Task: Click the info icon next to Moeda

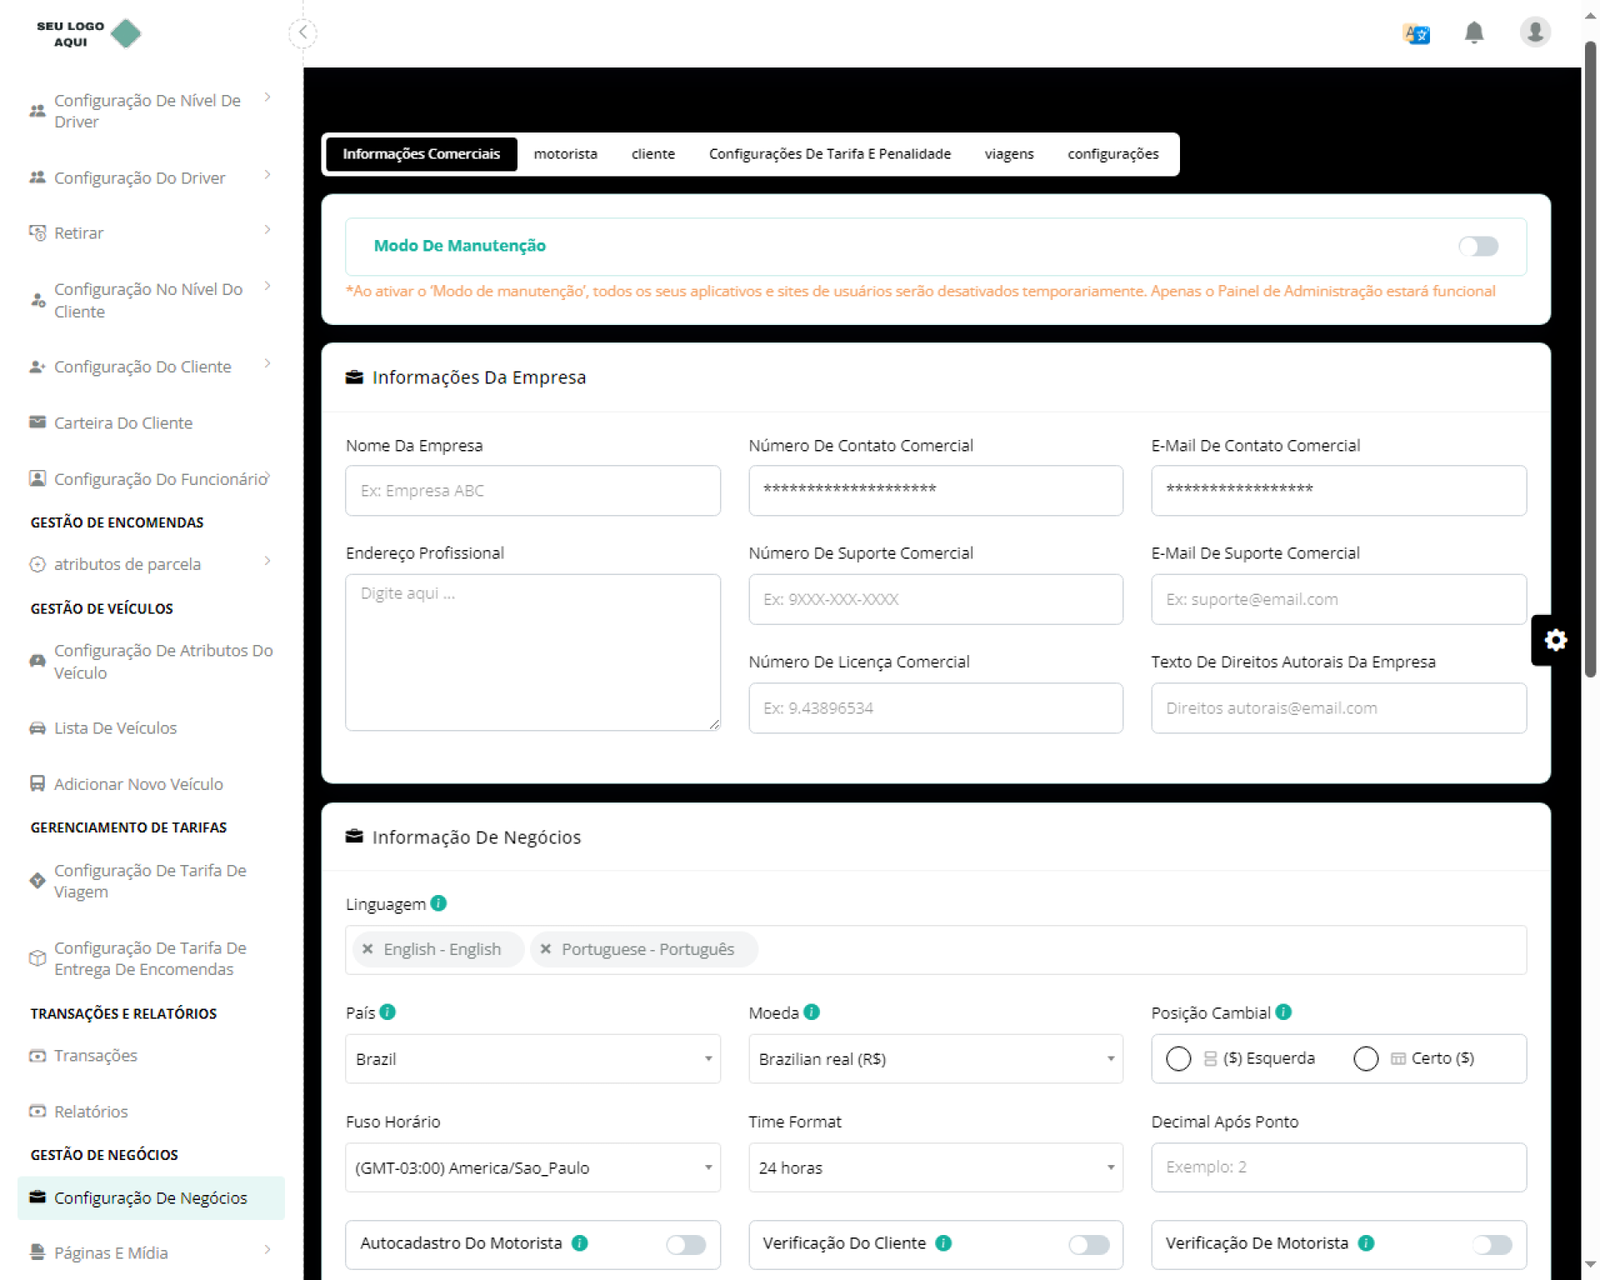Action: pos(812,1012)
